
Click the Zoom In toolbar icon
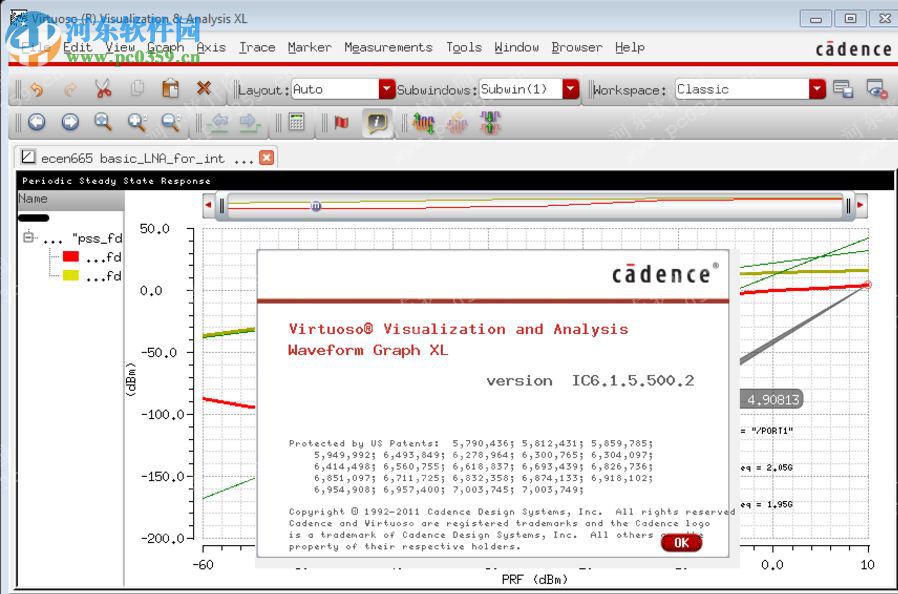[134, 123]
